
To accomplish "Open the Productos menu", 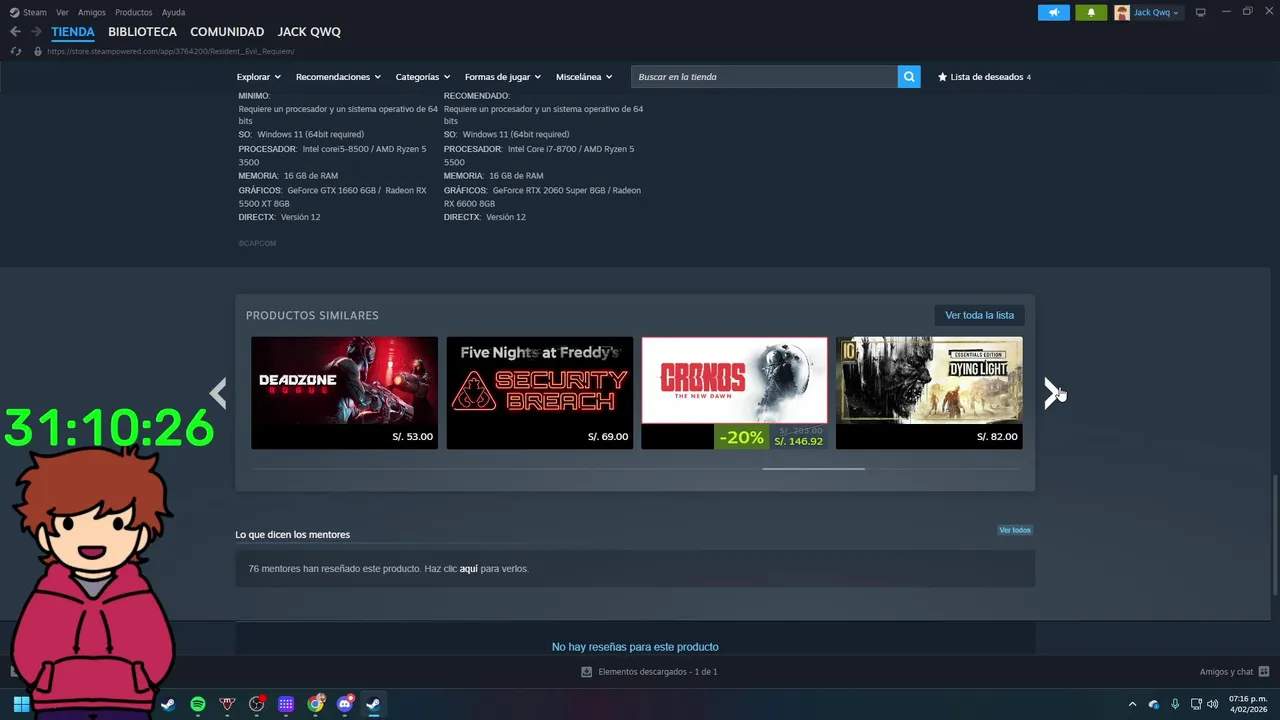I will click(134, 13).
